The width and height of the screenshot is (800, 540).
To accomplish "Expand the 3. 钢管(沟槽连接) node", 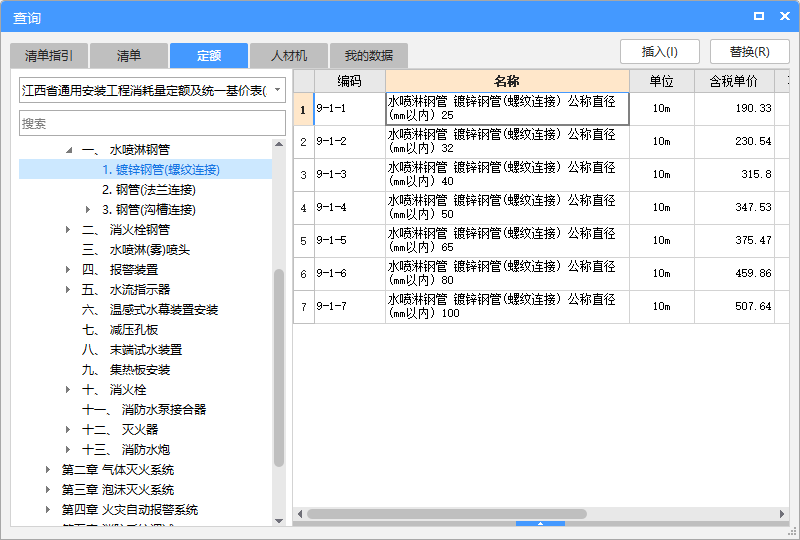I will pyautogui.click(x=88, y=210).
